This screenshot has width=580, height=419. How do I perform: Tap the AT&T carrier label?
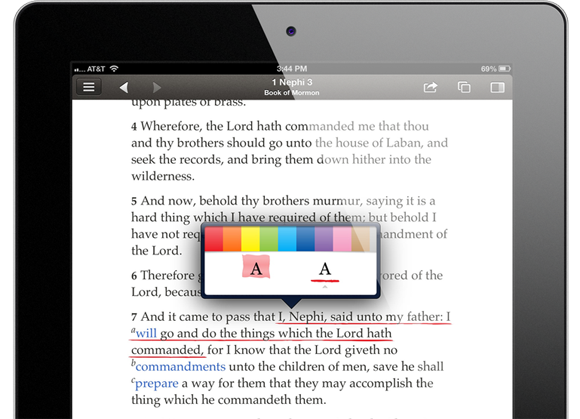tap(96, 69)
